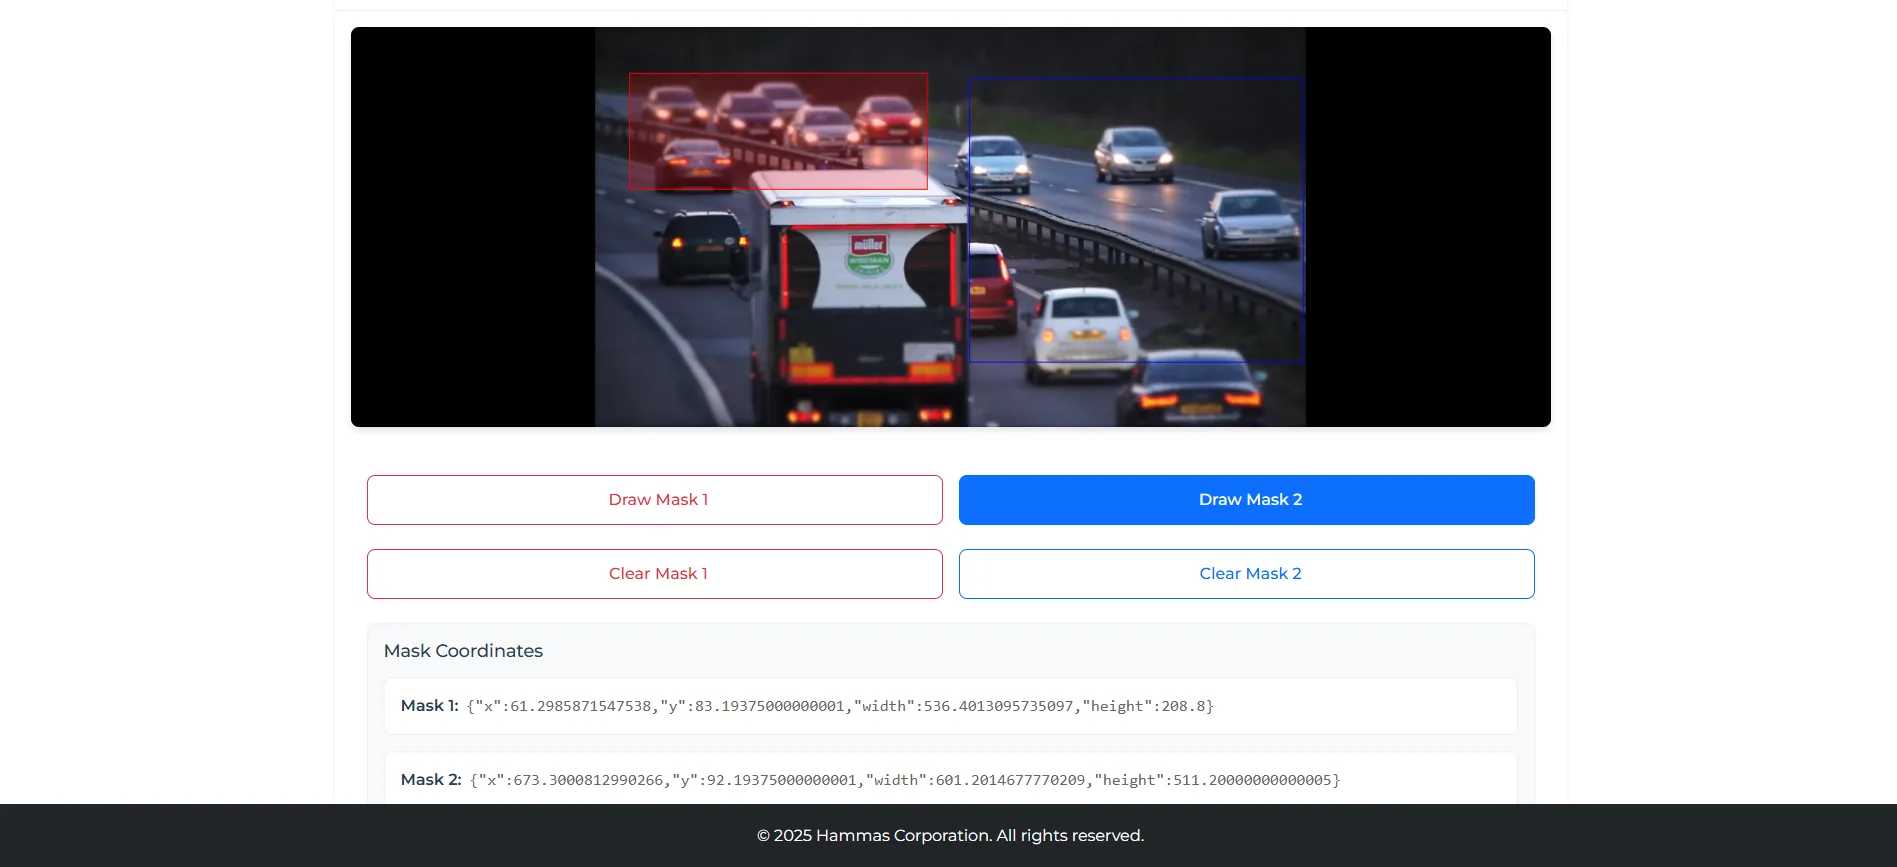1897x867 pixels.
Task: Click the left black letterbox area of the video
Action: 472,227
